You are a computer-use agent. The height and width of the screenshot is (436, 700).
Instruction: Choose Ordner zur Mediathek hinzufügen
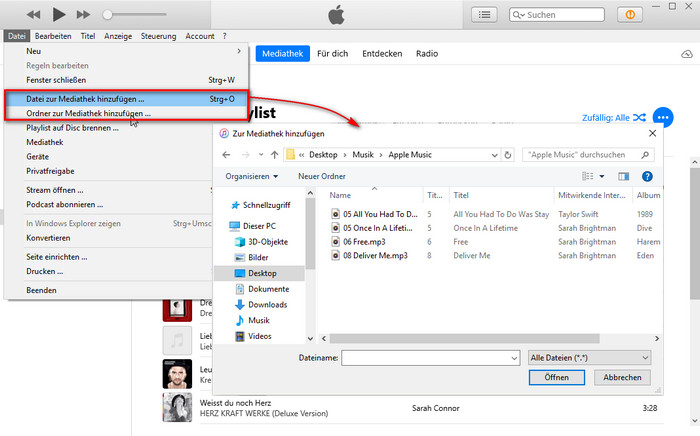(x=126, y=113)
